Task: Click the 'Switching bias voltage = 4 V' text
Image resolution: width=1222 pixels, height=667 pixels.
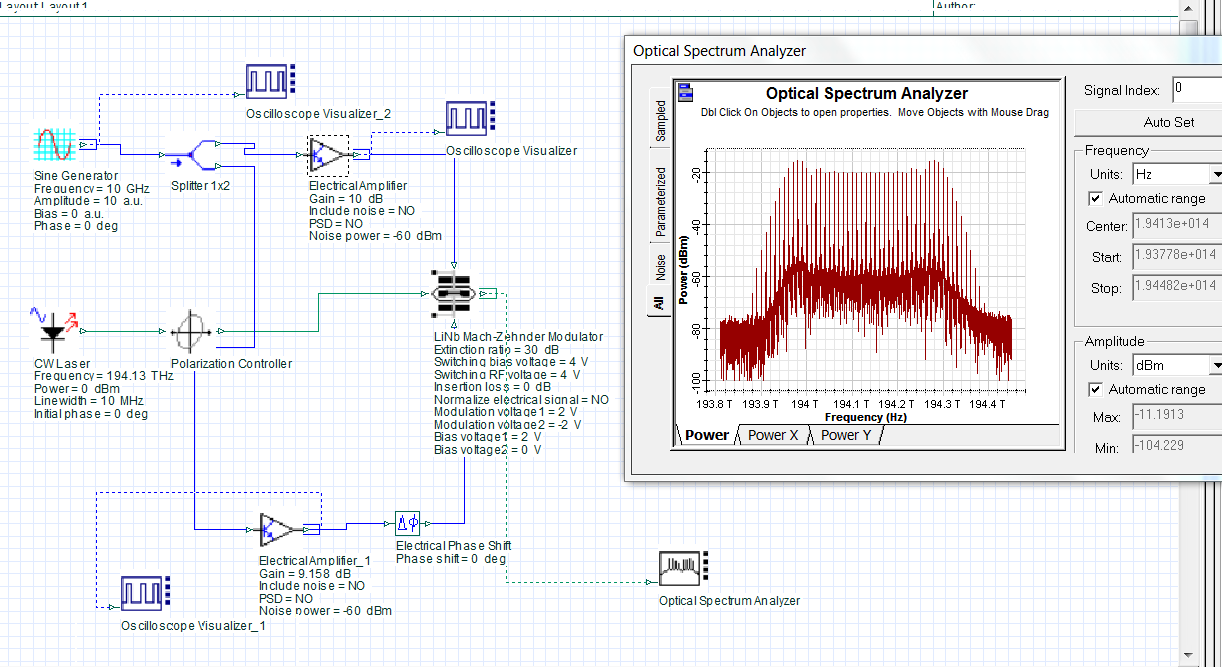Action: point(511,362)
